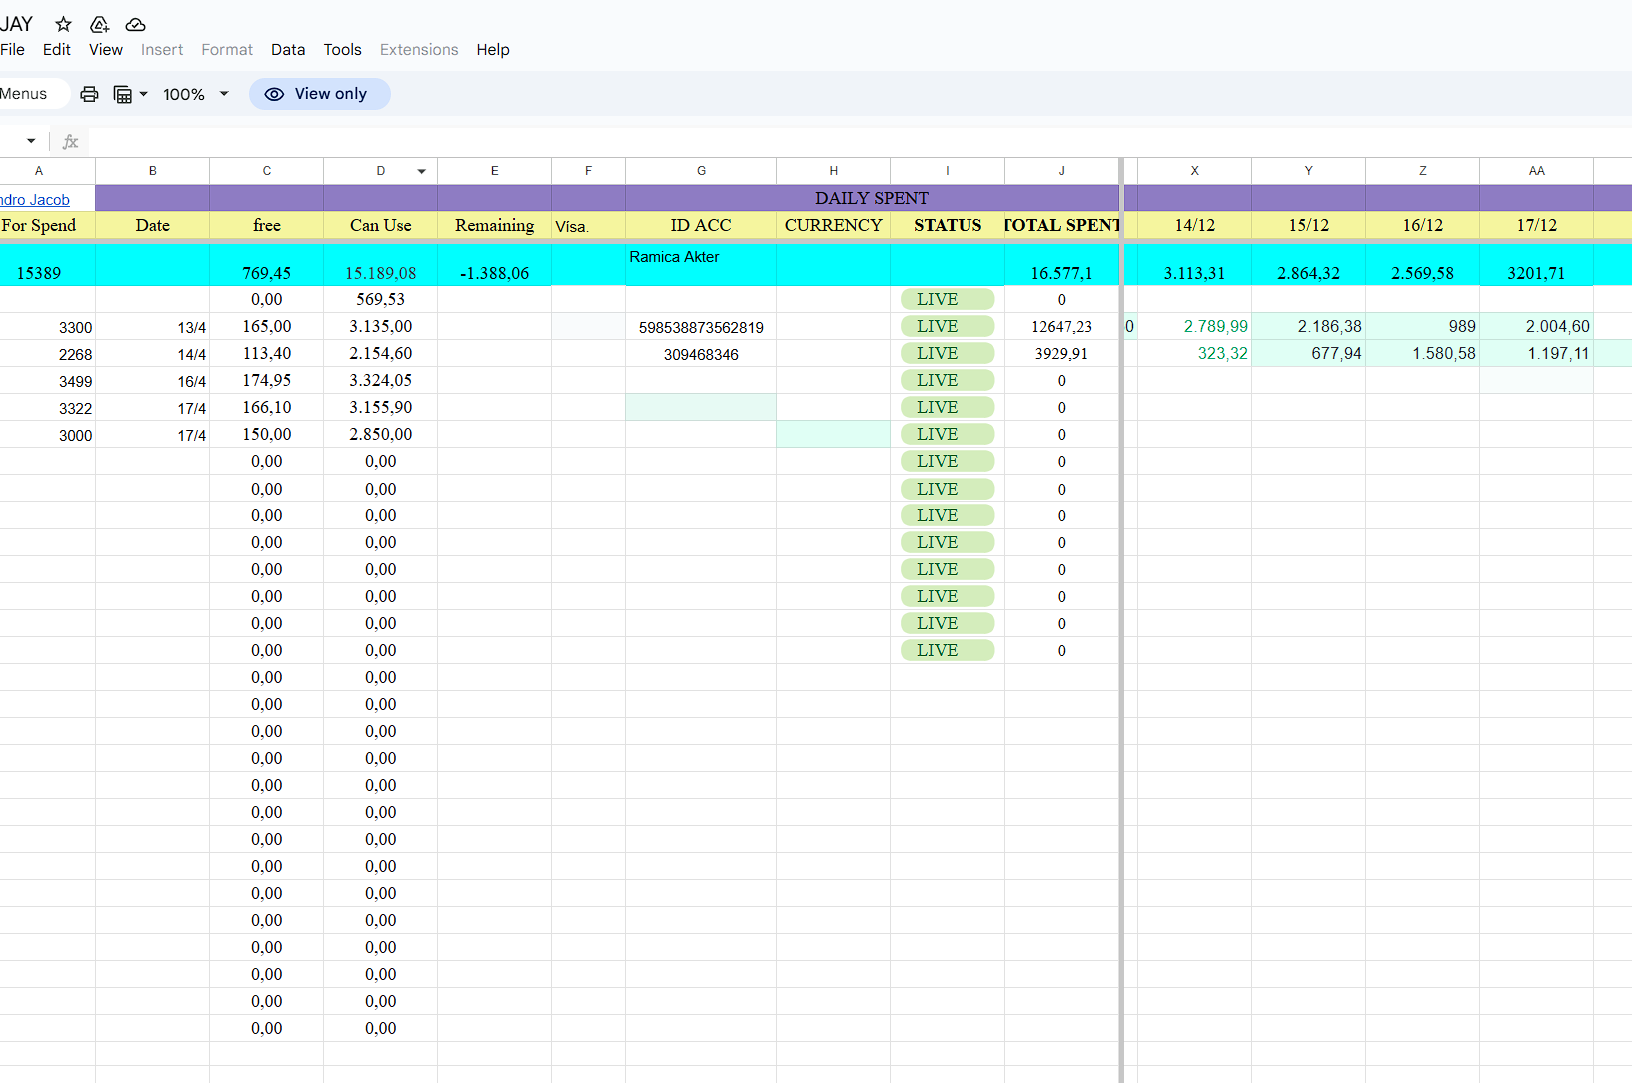Open the Data menu
The height and width of the screenshot is (1083, 1632).
288,50
